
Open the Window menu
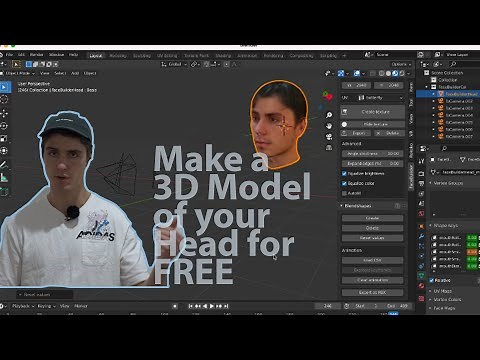pos(56,55)
